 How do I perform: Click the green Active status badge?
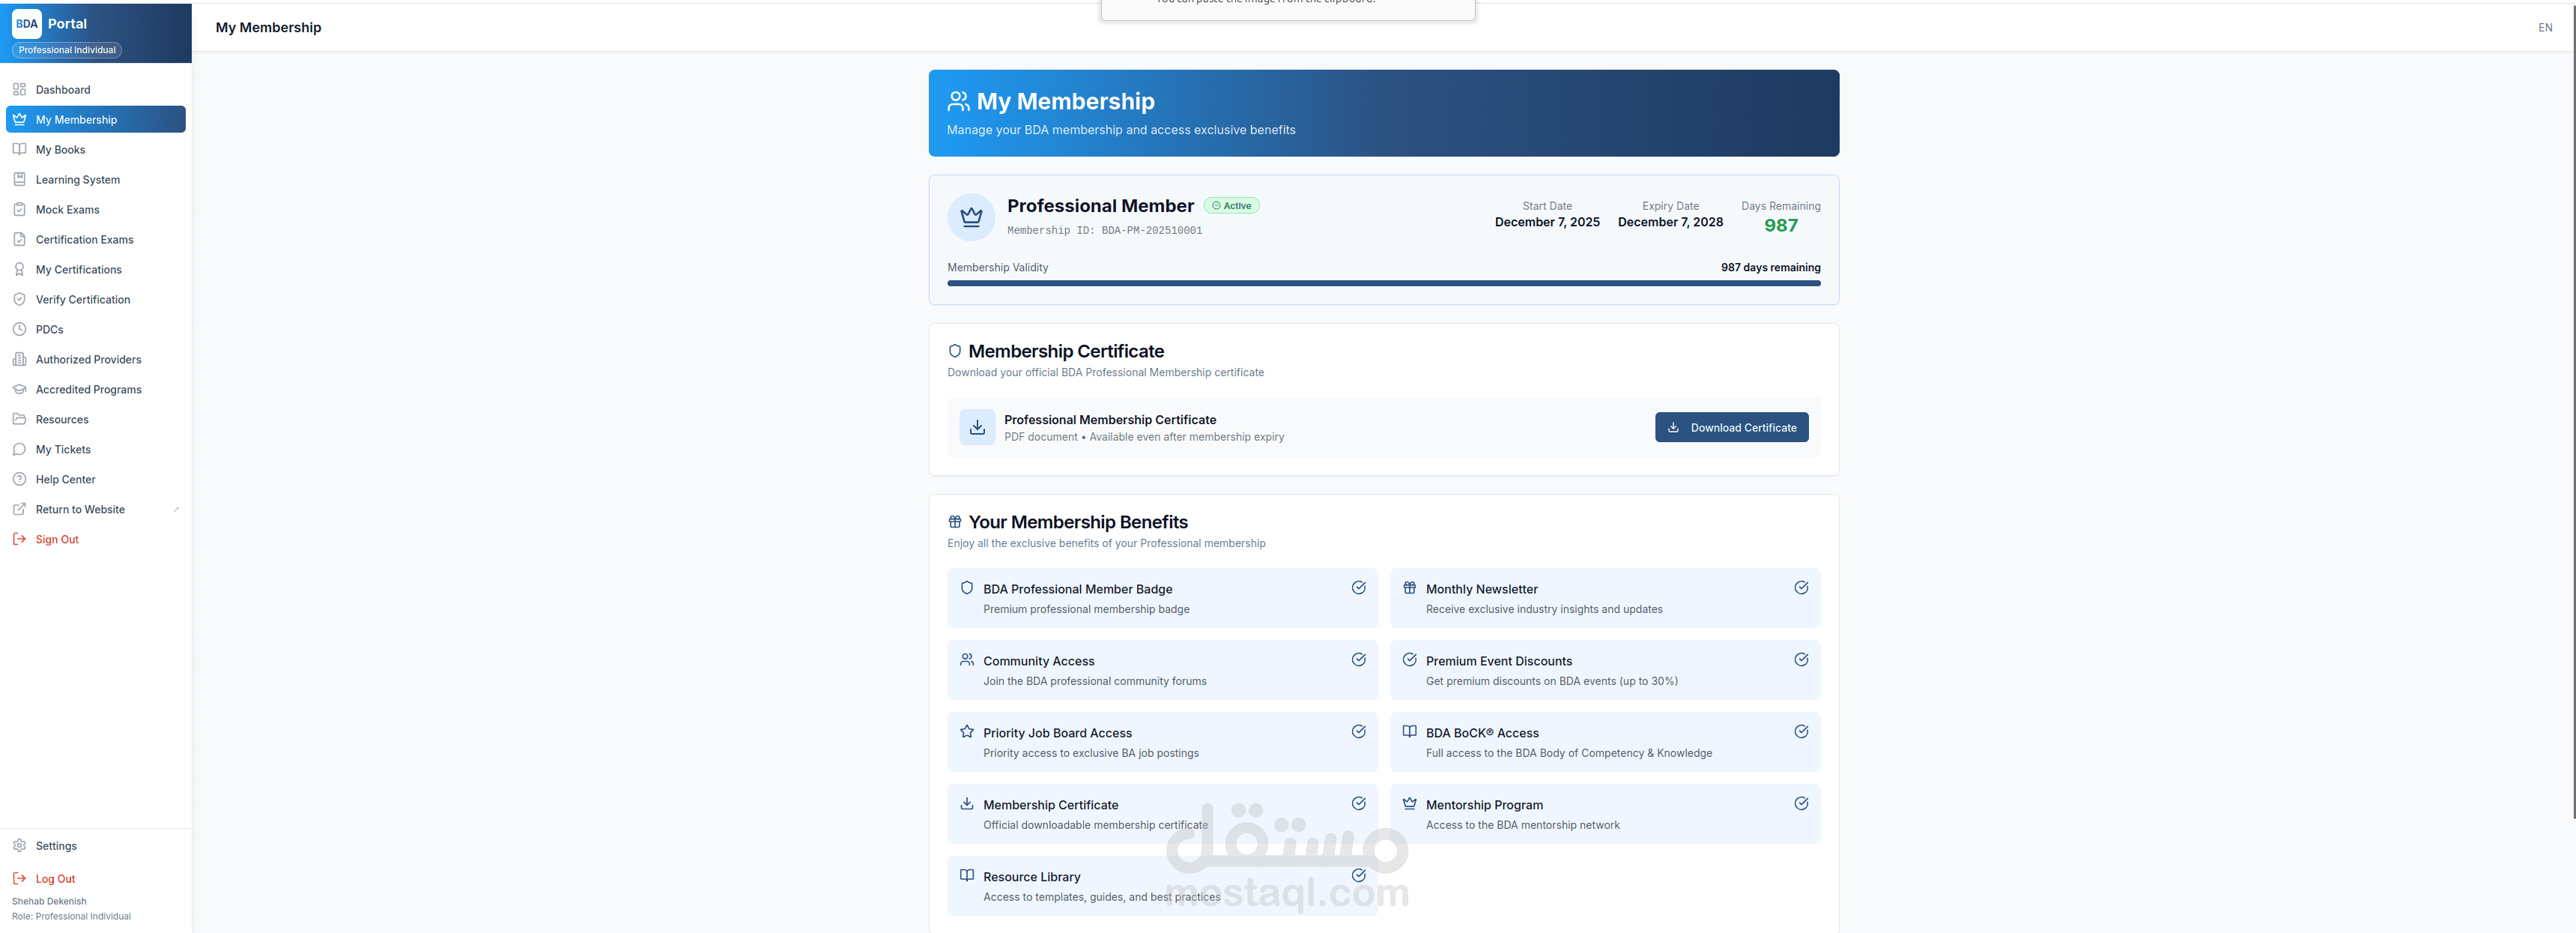pos(1231,206)
